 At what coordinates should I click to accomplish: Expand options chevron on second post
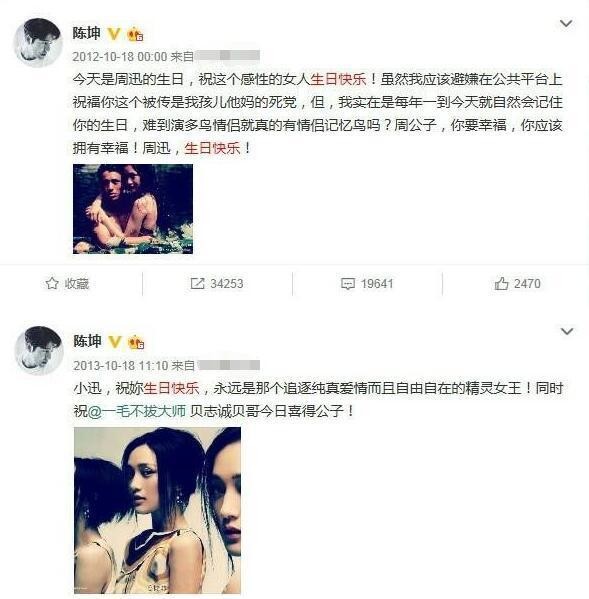[x=567, y=331]
